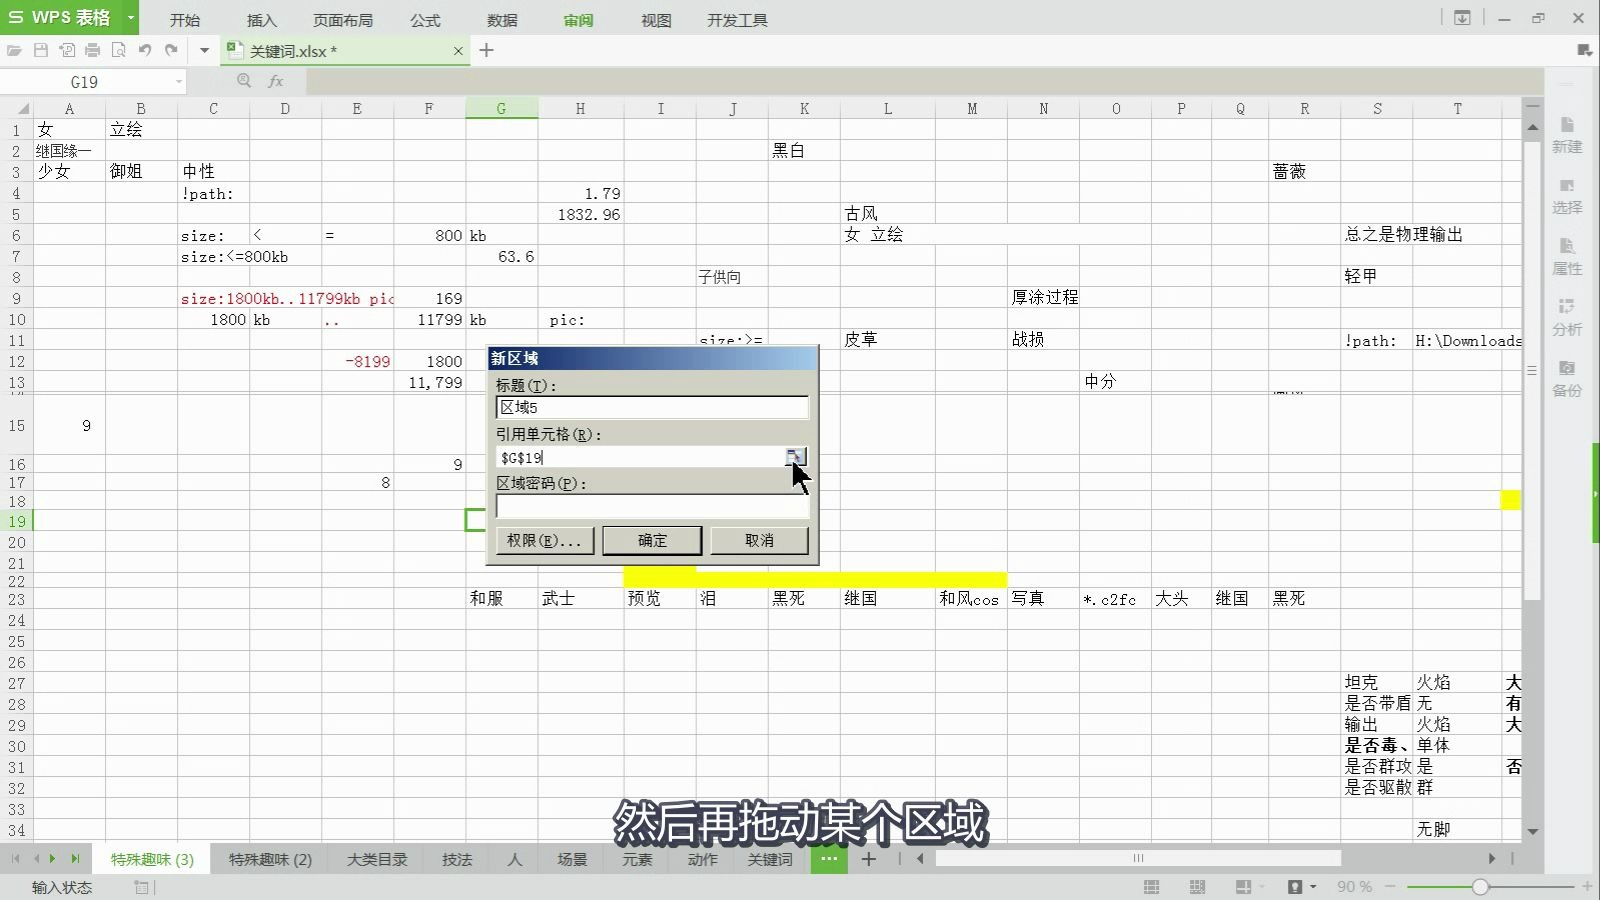Open 分析 in the right sidebar

1567,318
